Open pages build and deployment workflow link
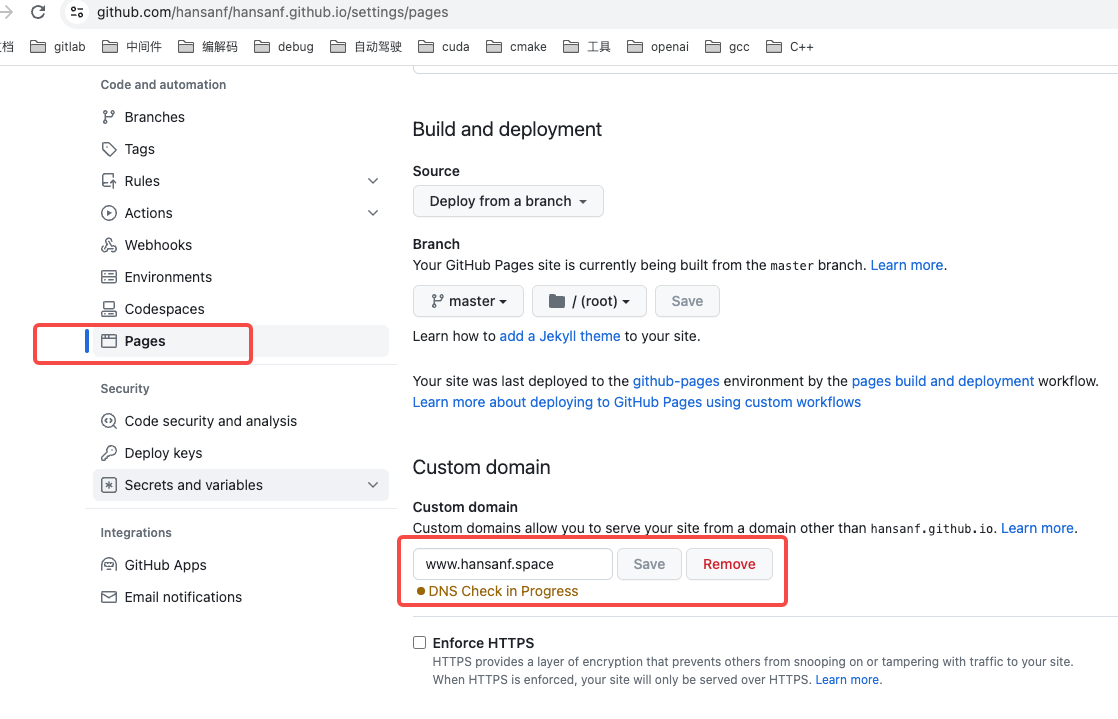Viewport: 1118px width, 719px height. click(x=943, y=381)
